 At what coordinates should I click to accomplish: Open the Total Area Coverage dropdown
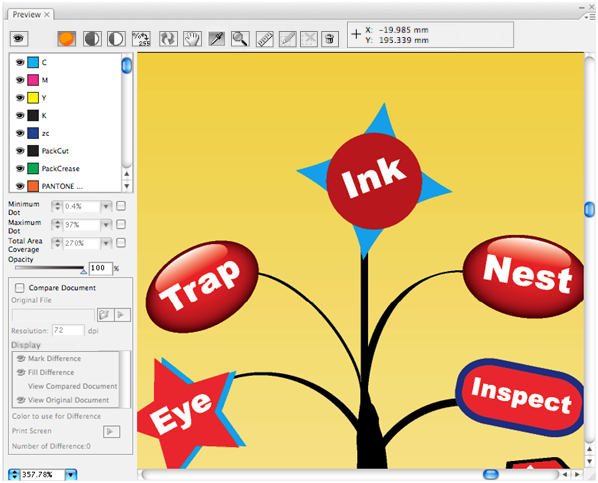tap(106, 243)
